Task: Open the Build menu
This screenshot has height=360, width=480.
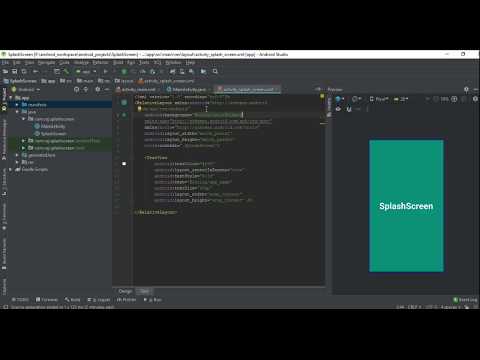Action: [x=118, y=63]
